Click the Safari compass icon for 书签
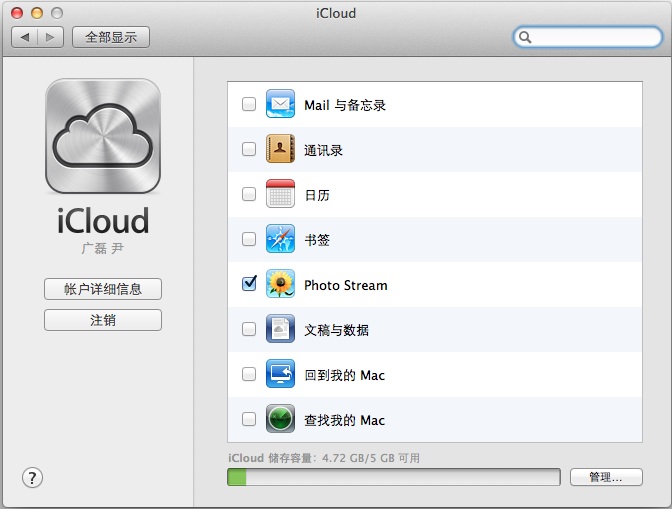 (x=280, y=239)
